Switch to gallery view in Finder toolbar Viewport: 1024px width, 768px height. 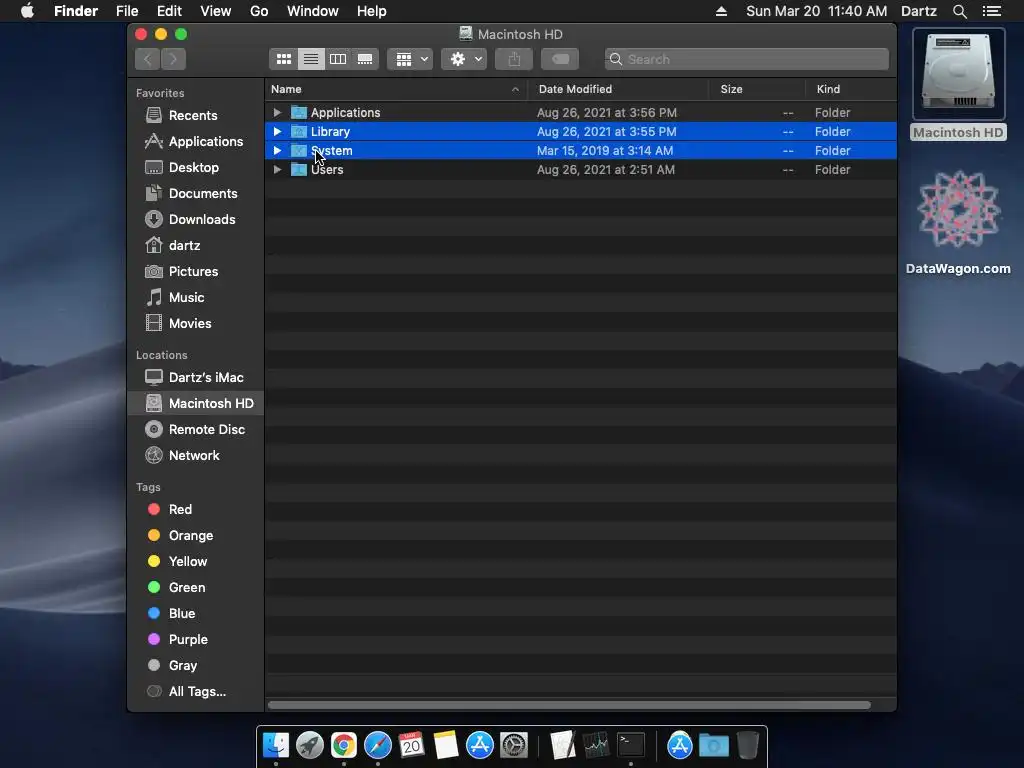tap(365, 59)
